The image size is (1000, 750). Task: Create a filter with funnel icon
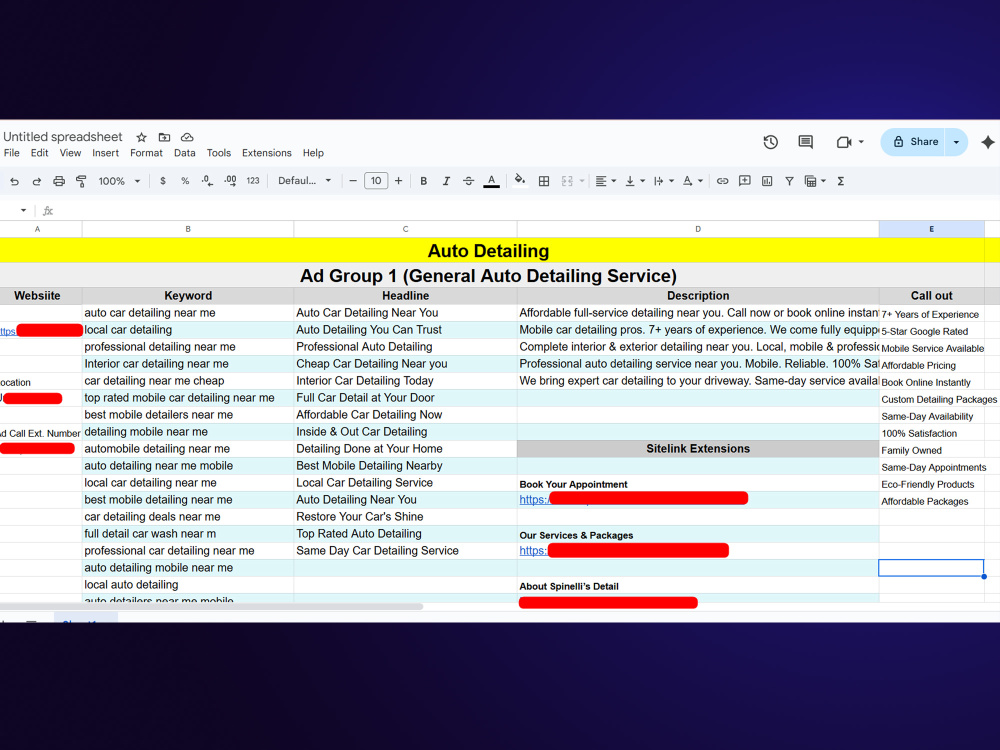[789, 181]
